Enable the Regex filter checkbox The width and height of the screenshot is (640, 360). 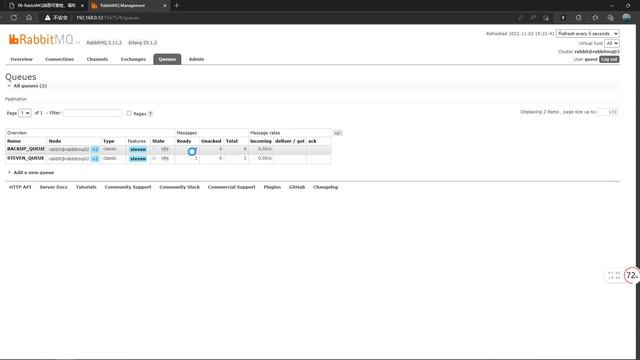129,113
